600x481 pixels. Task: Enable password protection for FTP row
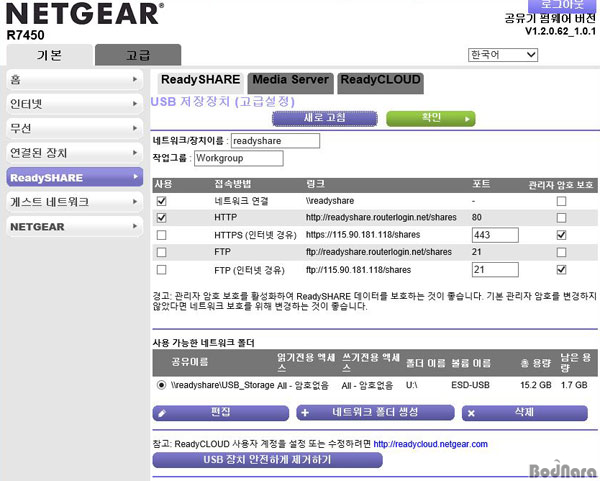[x=561, y=252]
